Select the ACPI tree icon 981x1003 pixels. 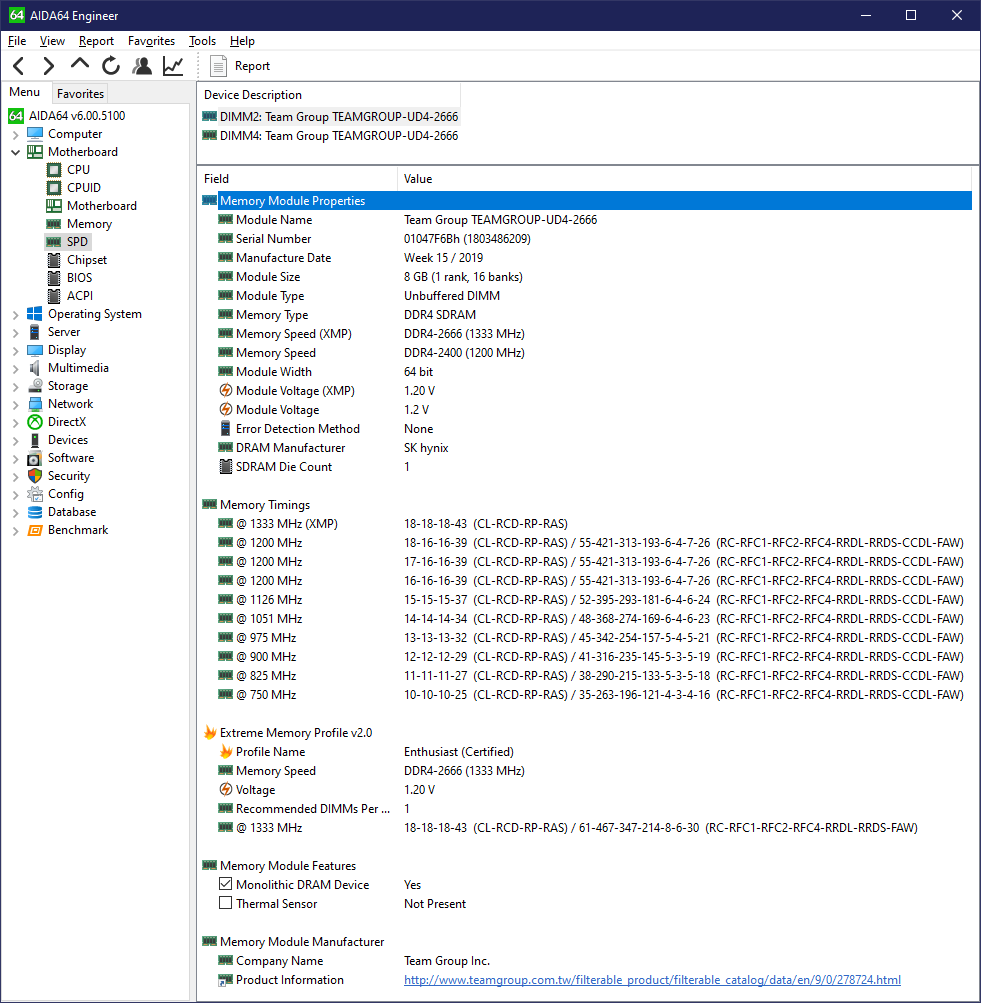(x=54, y=296)
